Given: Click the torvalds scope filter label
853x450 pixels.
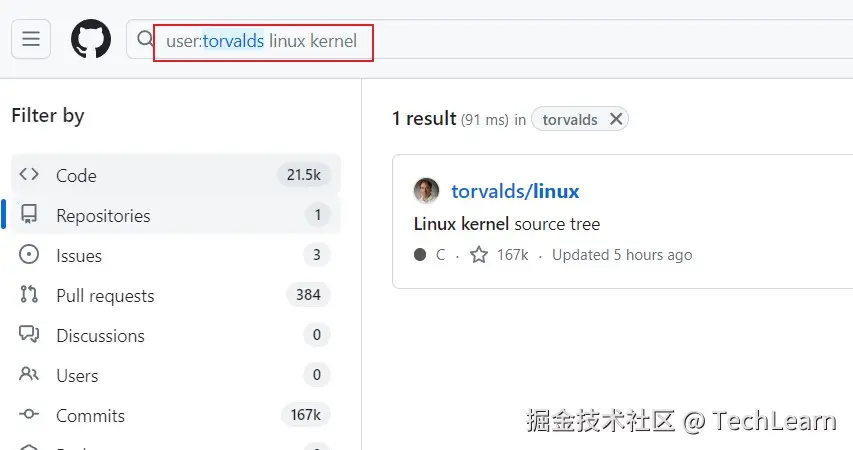Looking at the screenshot, I should pos(569,120).
